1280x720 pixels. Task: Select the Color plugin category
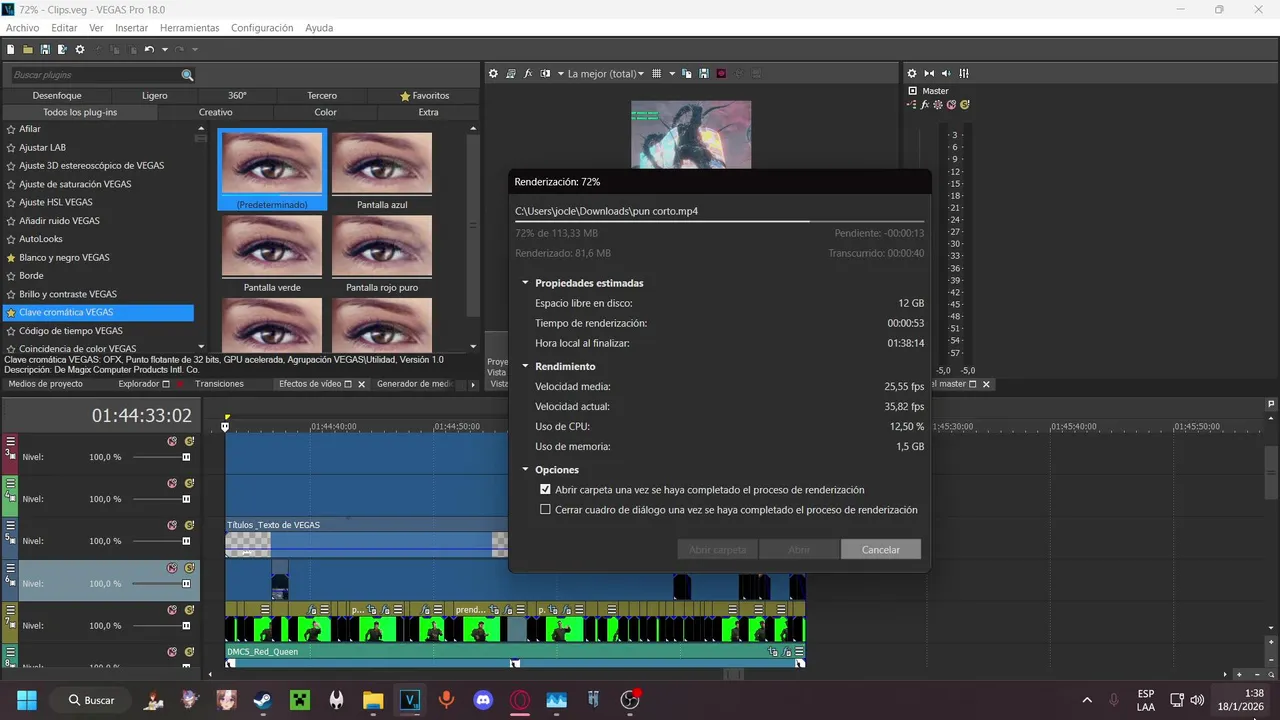[326, 112]
